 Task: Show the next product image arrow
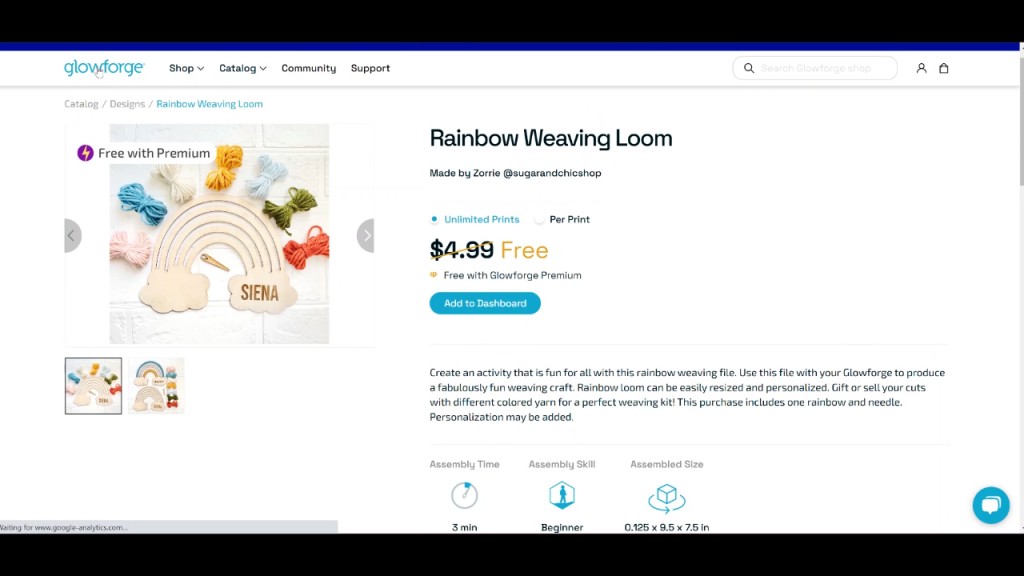(x=366, y=236)
